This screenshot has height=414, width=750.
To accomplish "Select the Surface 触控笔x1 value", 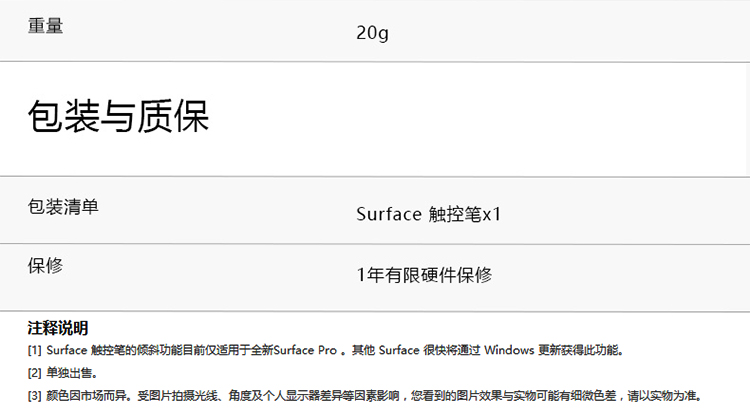I will pyautogui.click(x=428, y=214).
